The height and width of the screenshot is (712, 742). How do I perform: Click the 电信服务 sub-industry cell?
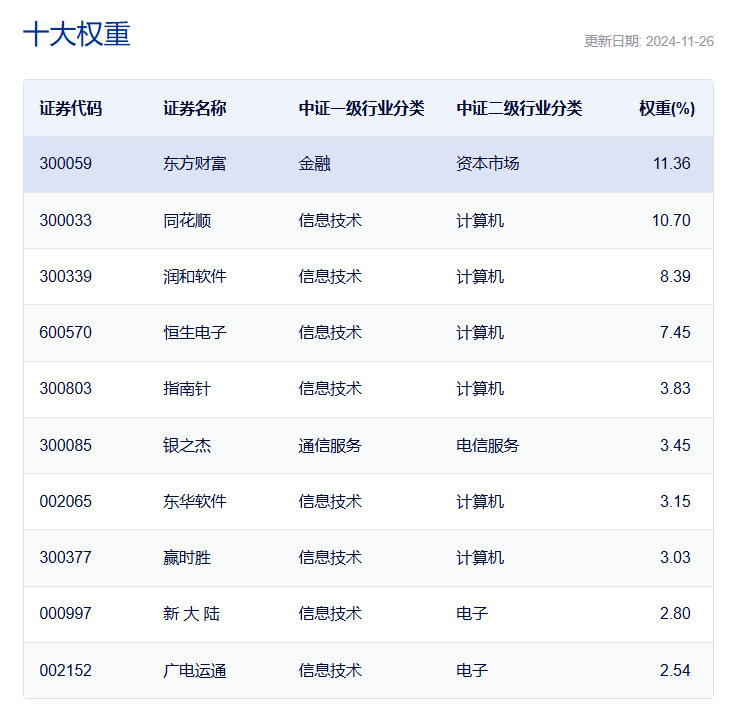[x=487, y=446]
